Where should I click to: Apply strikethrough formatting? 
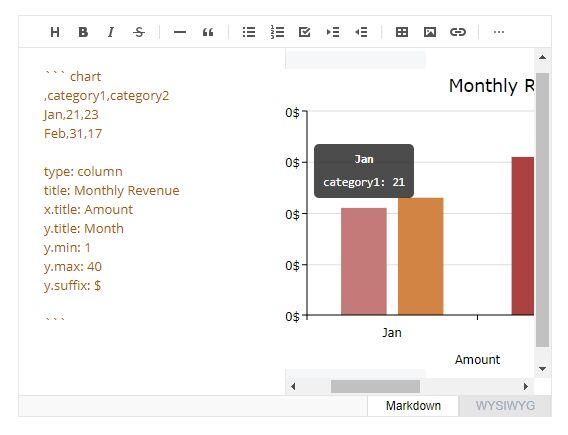[x=139, y=32]
